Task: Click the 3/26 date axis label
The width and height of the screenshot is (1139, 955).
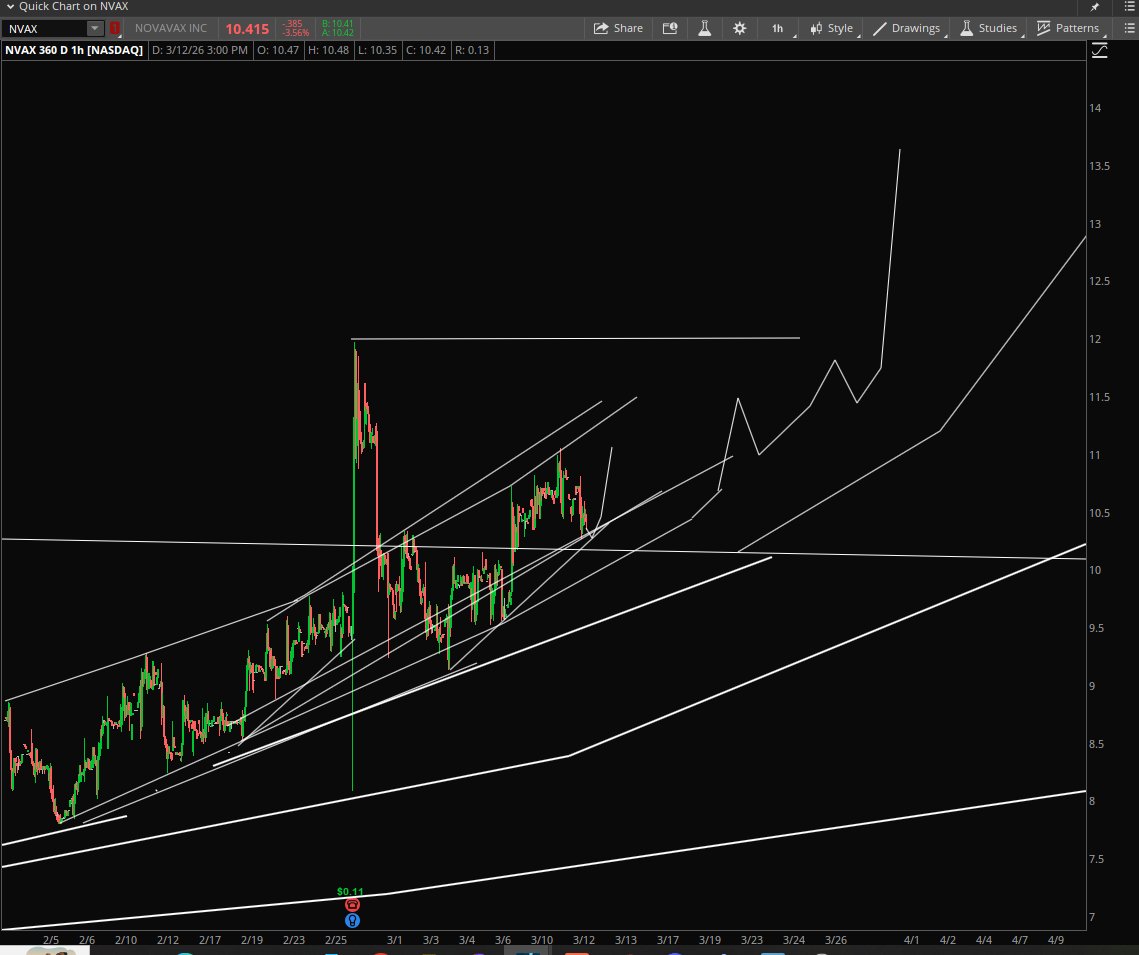Action: click(836, 940)
